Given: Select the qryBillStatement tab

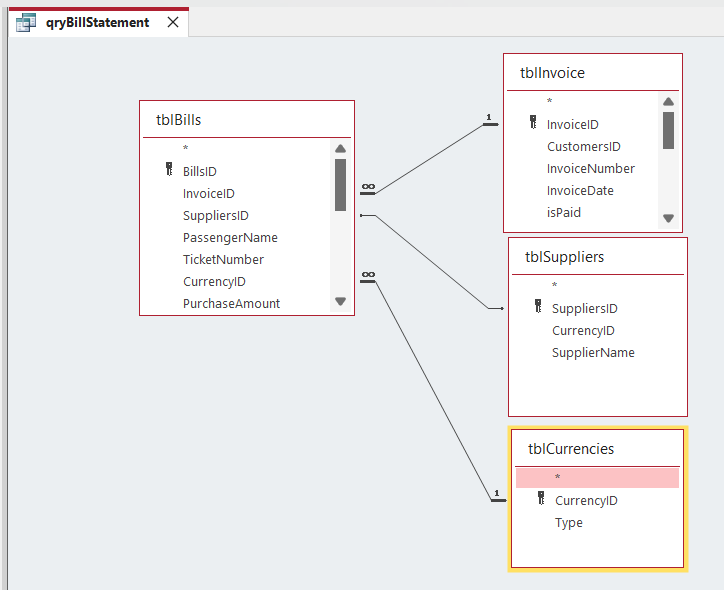Looking at the screenshot, I should (x=98, y=22).
